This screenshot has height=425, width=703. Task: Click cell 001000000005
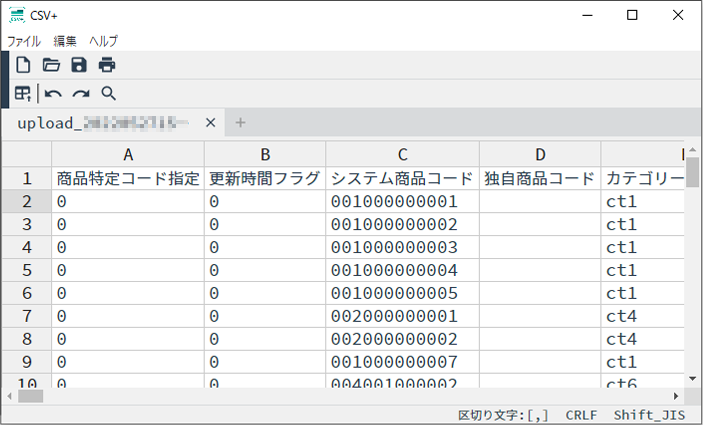[403, 293]
